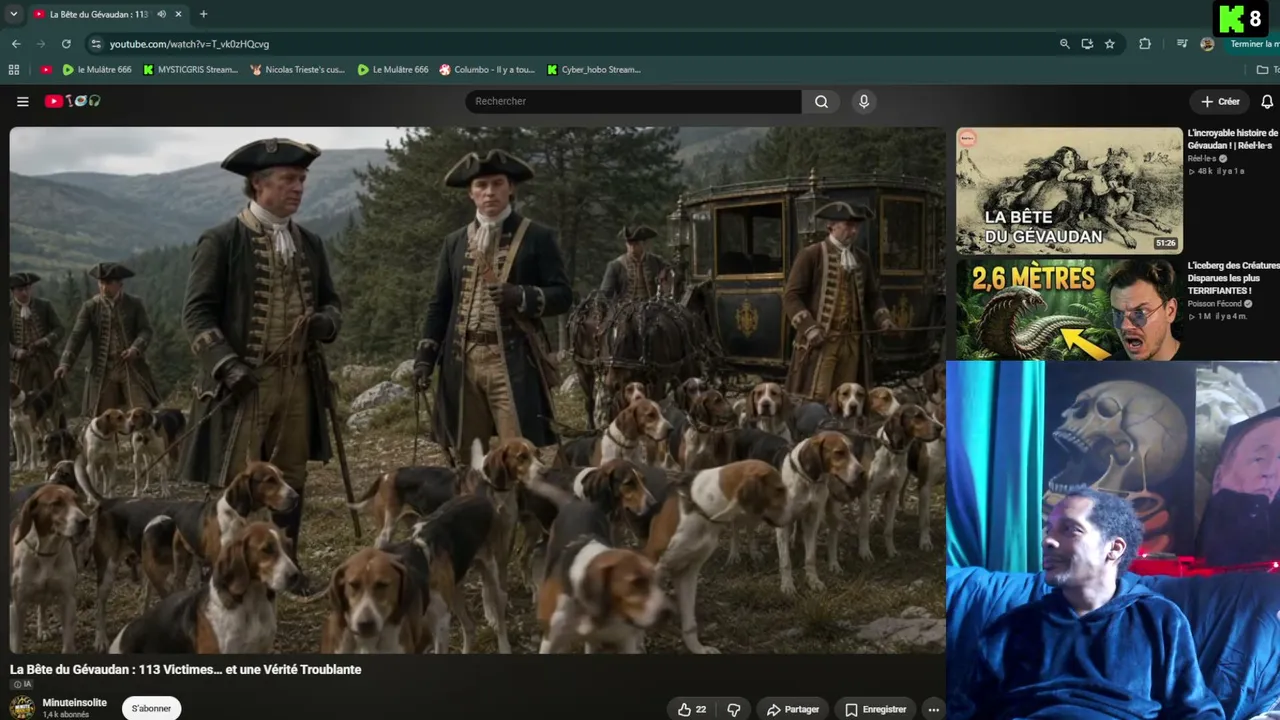
Task: Open the browser profile avatar
Action: (x=1207, y=44)
